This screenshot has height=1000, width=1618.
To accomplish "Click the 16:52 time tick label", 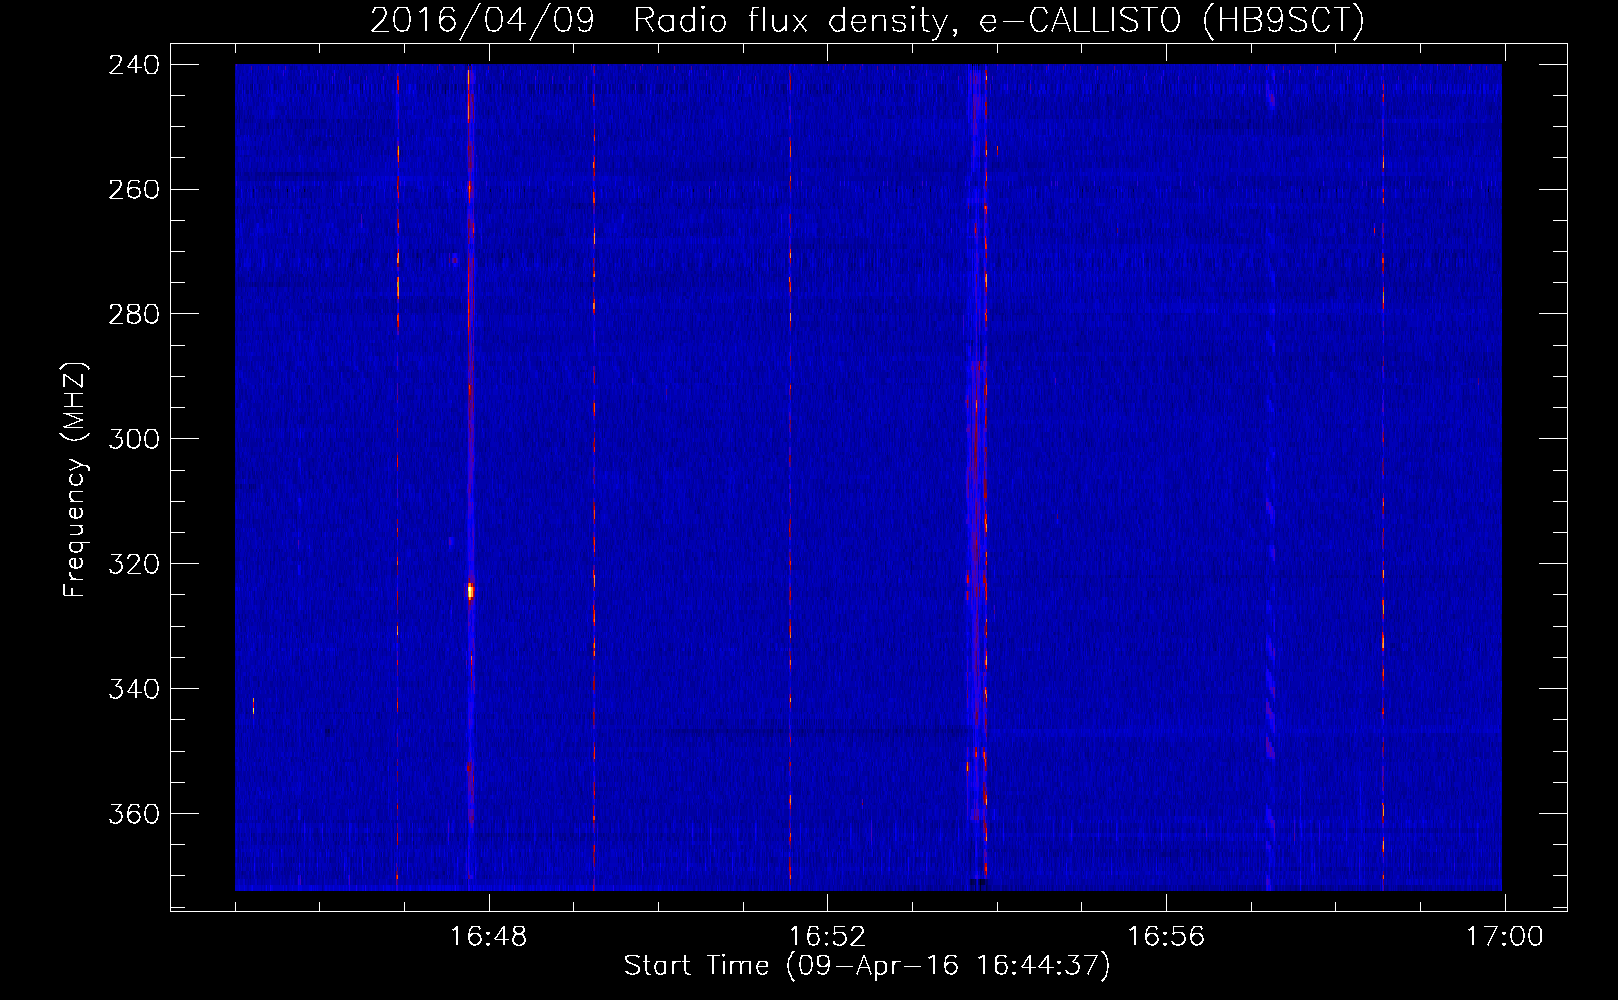I will [x=827, y=937].
